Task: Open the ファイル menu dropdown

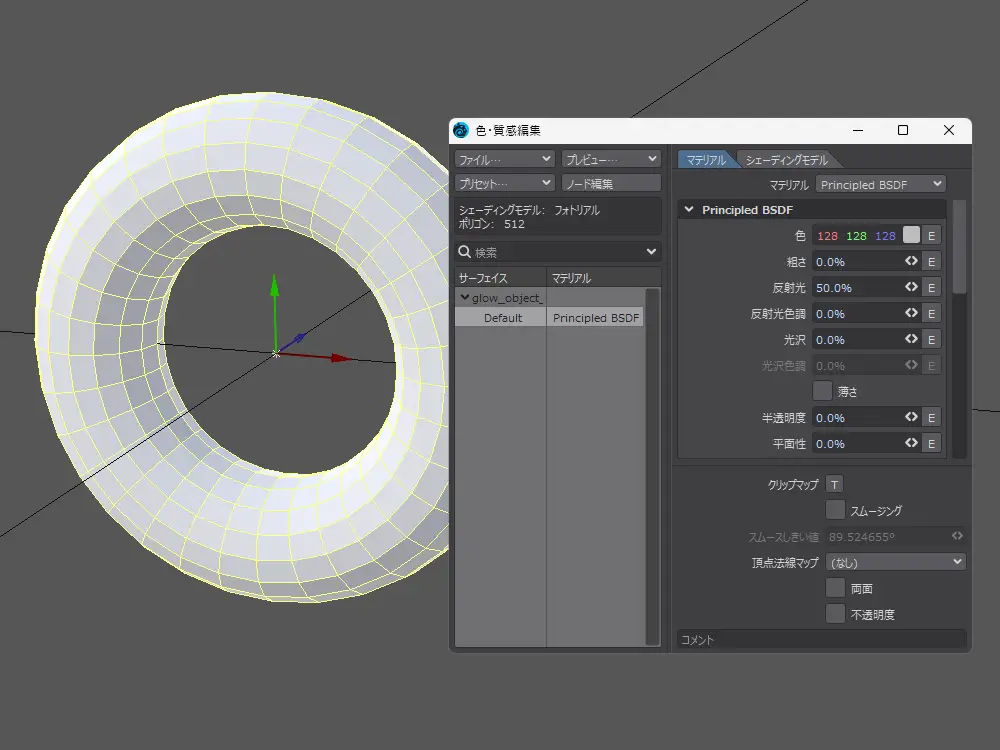Action: 504,159
